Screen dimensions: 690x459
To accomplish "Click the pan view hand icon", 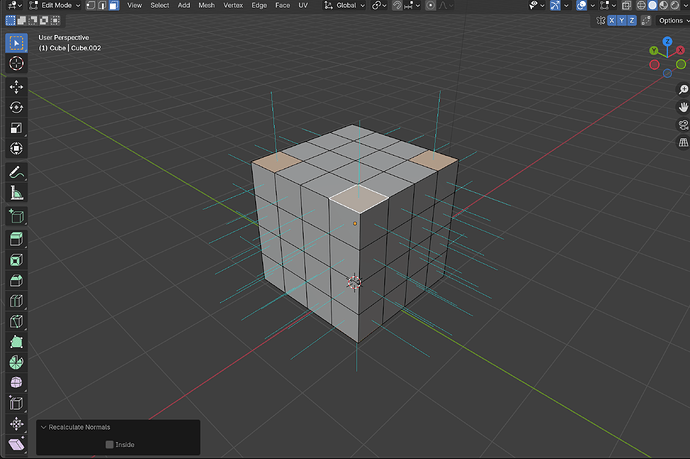I will pyautogui.click(x=683, y=107).
